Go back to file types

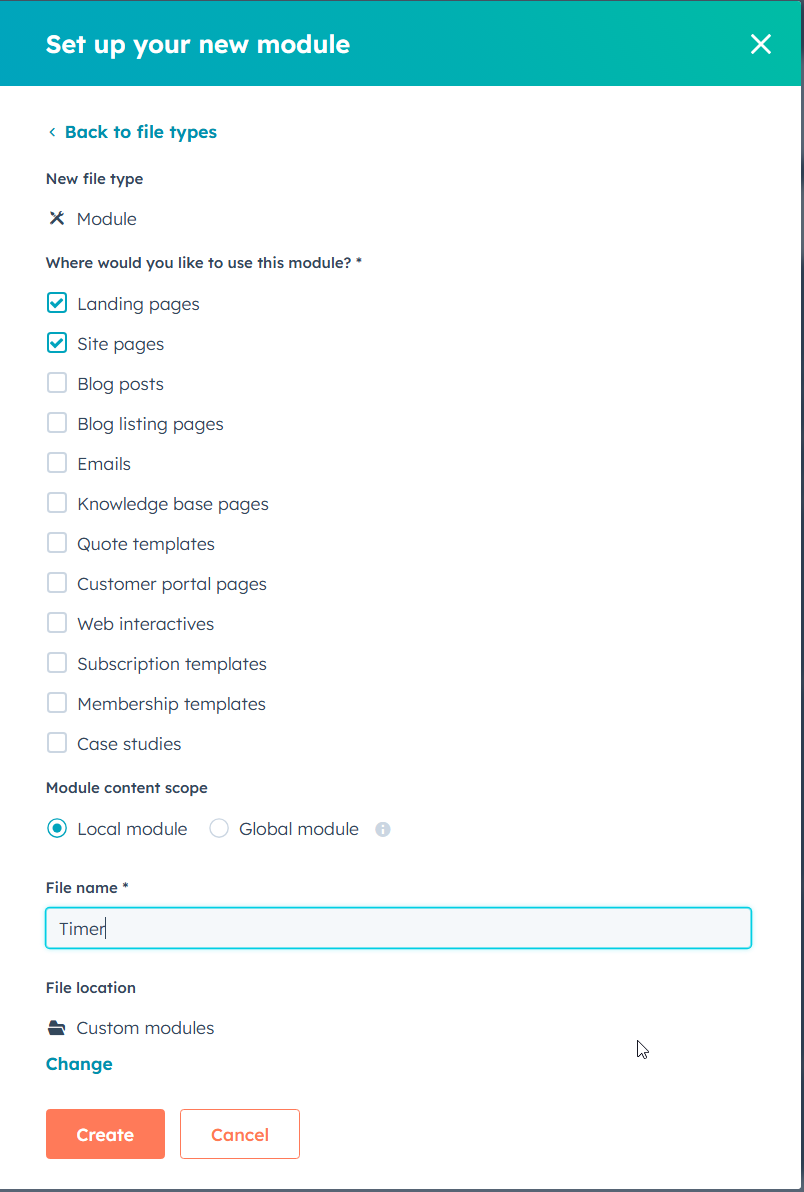click(132, 132)
